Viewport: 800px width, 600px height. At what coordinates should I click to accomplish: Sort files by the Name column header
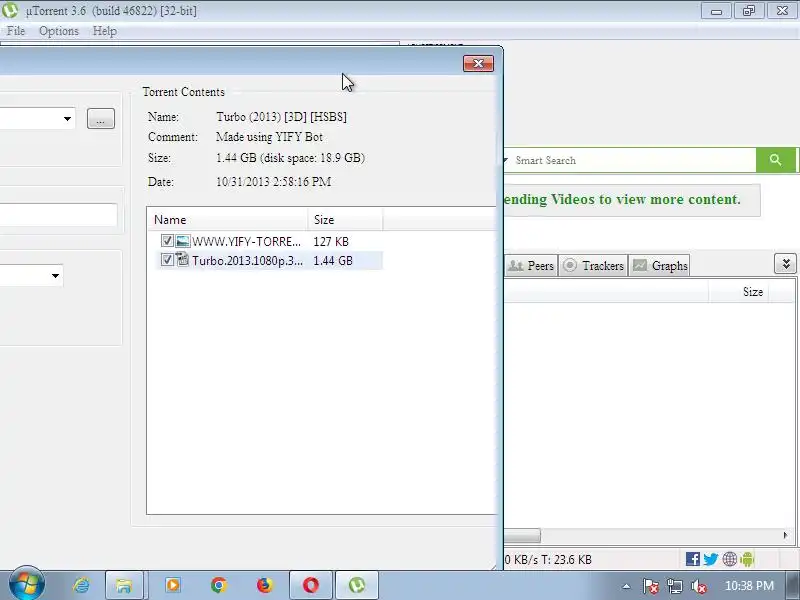coord(228,219)
